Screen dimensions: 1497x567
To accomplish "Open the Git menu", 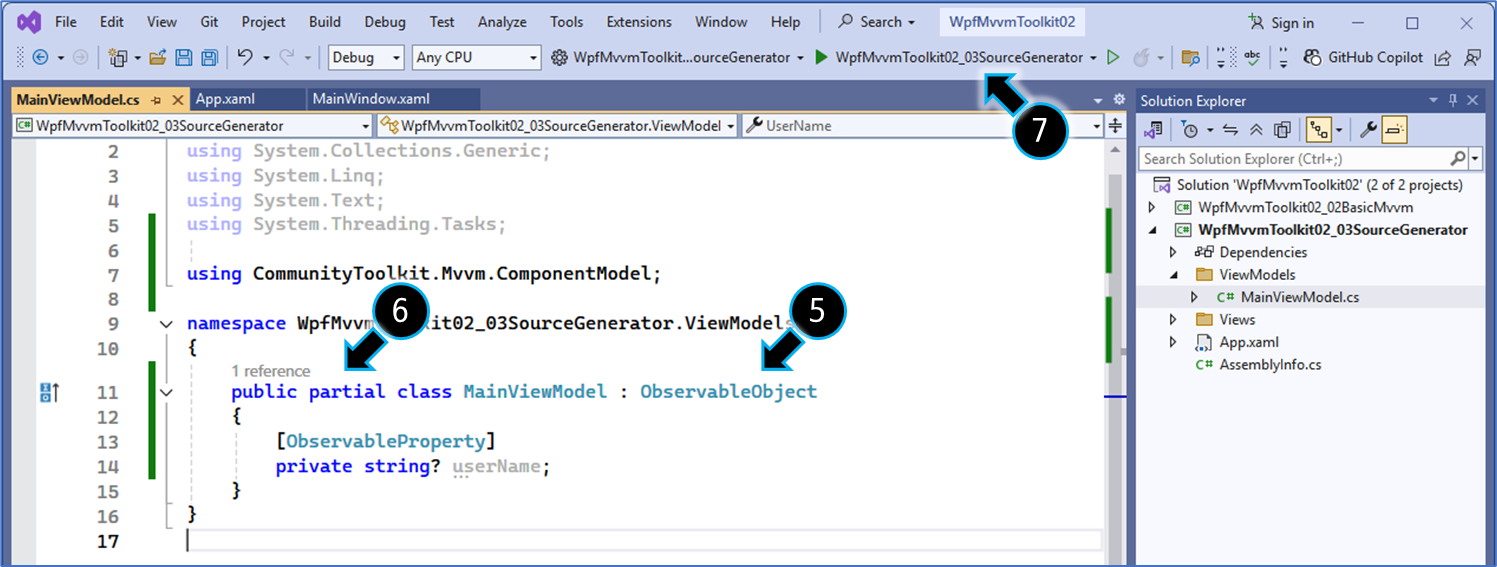I will [x=209, y=22].
